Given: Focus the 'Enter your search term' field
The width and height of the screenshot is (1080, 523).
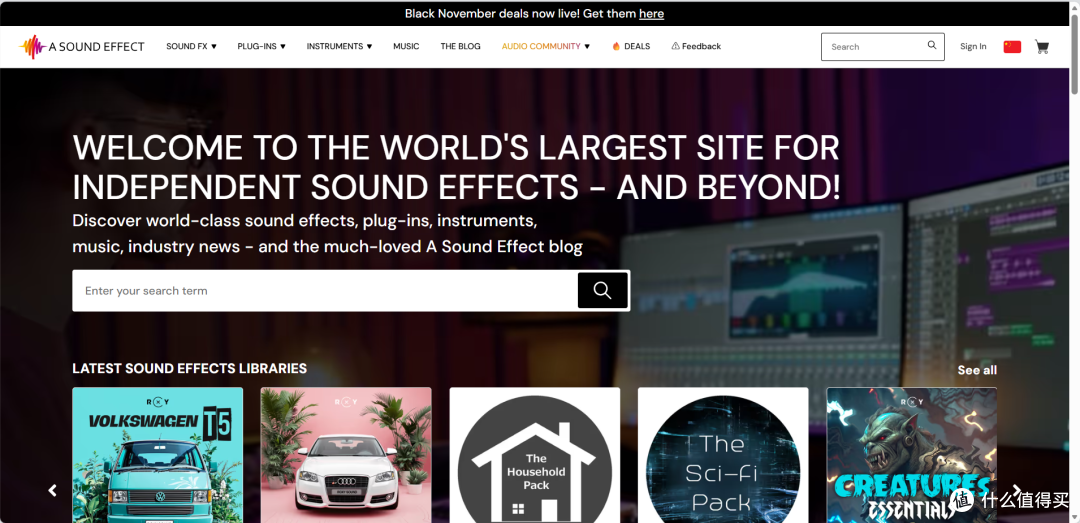Looking at the screenshot, I should coord(325,290).
